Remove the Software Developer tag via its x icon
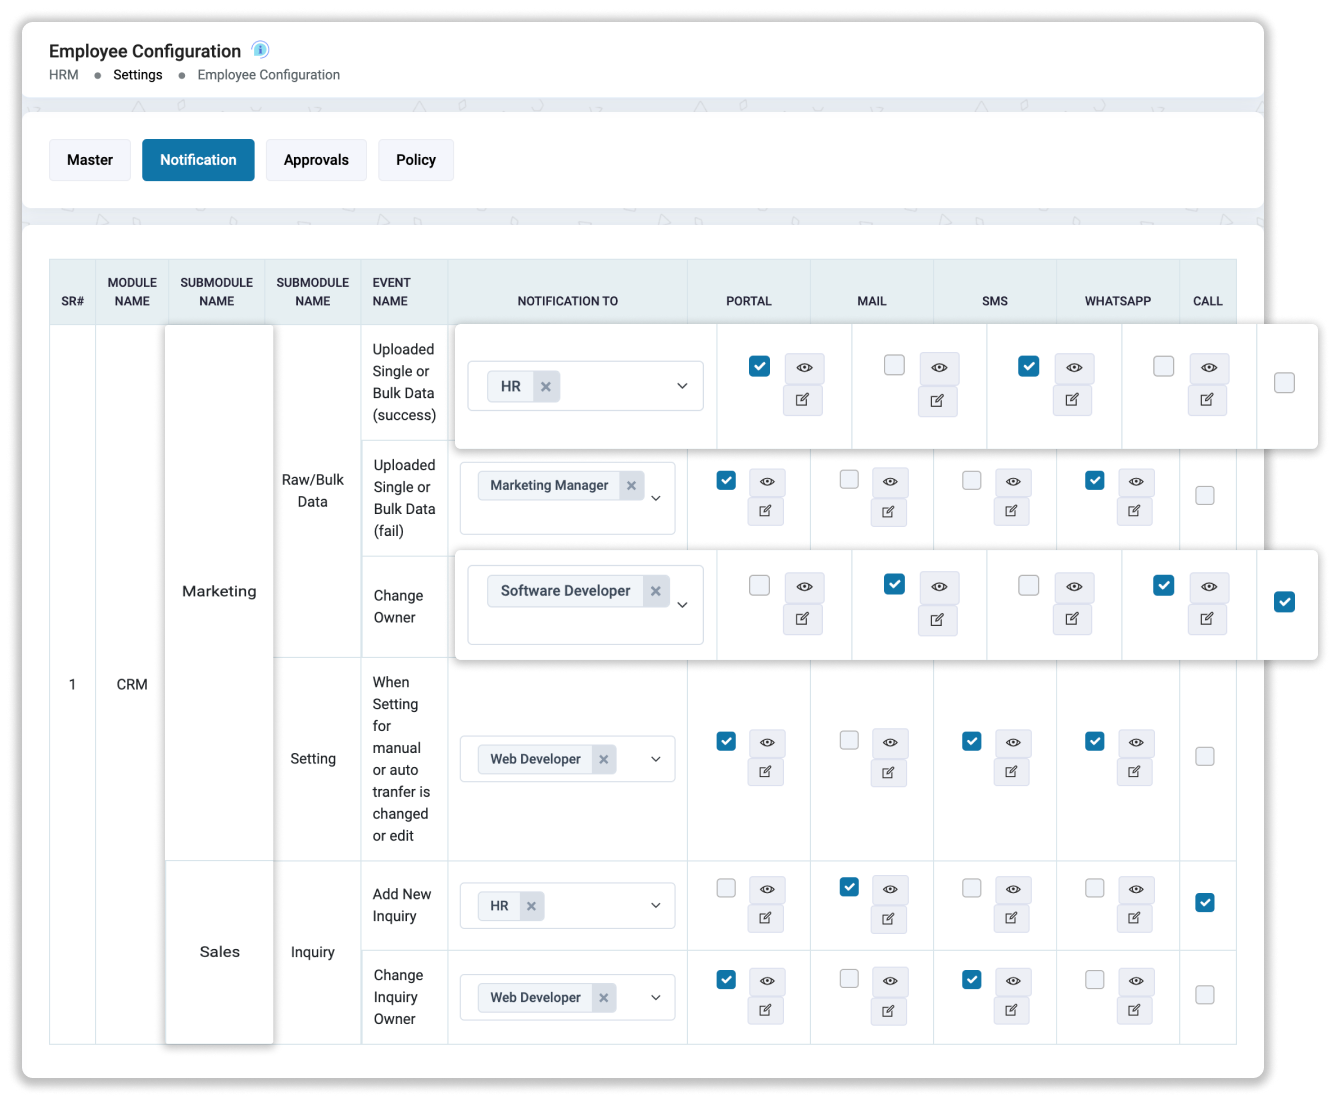Image resolution: width=1340 pixels, height=1100 pixels. [x=656, y=591]
